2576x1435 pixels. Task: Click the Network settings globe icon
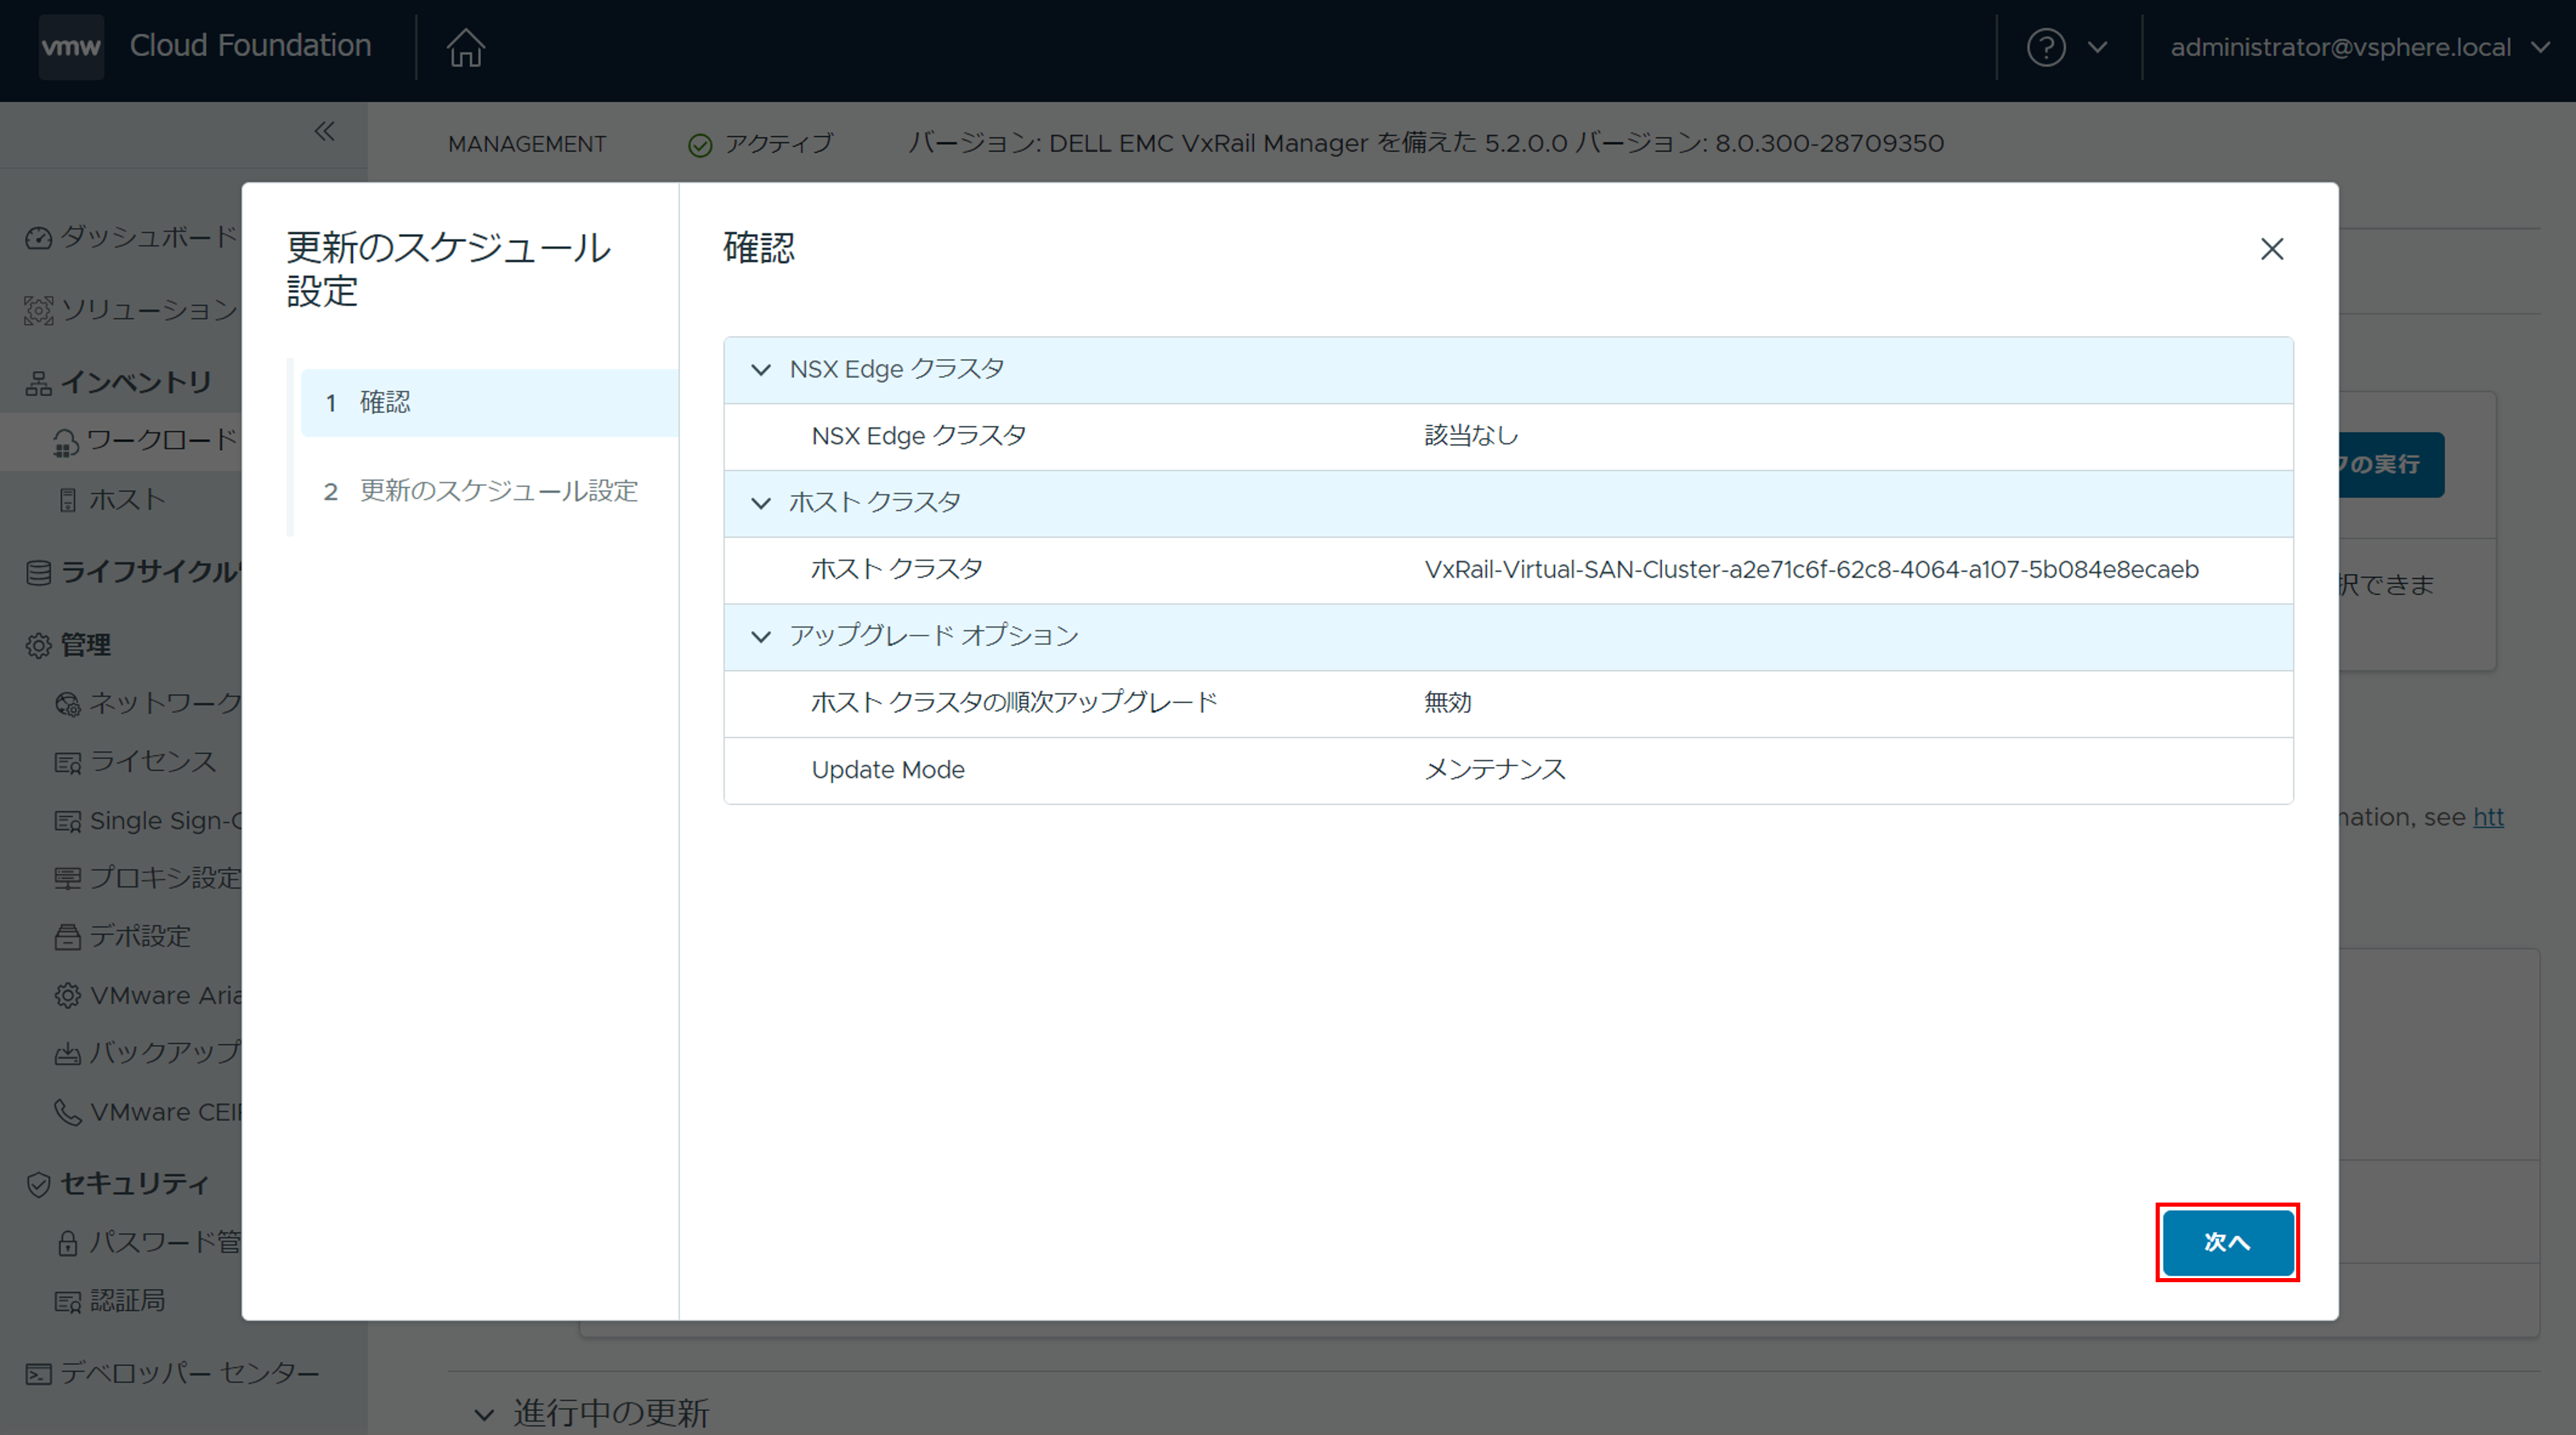point(67,704)
